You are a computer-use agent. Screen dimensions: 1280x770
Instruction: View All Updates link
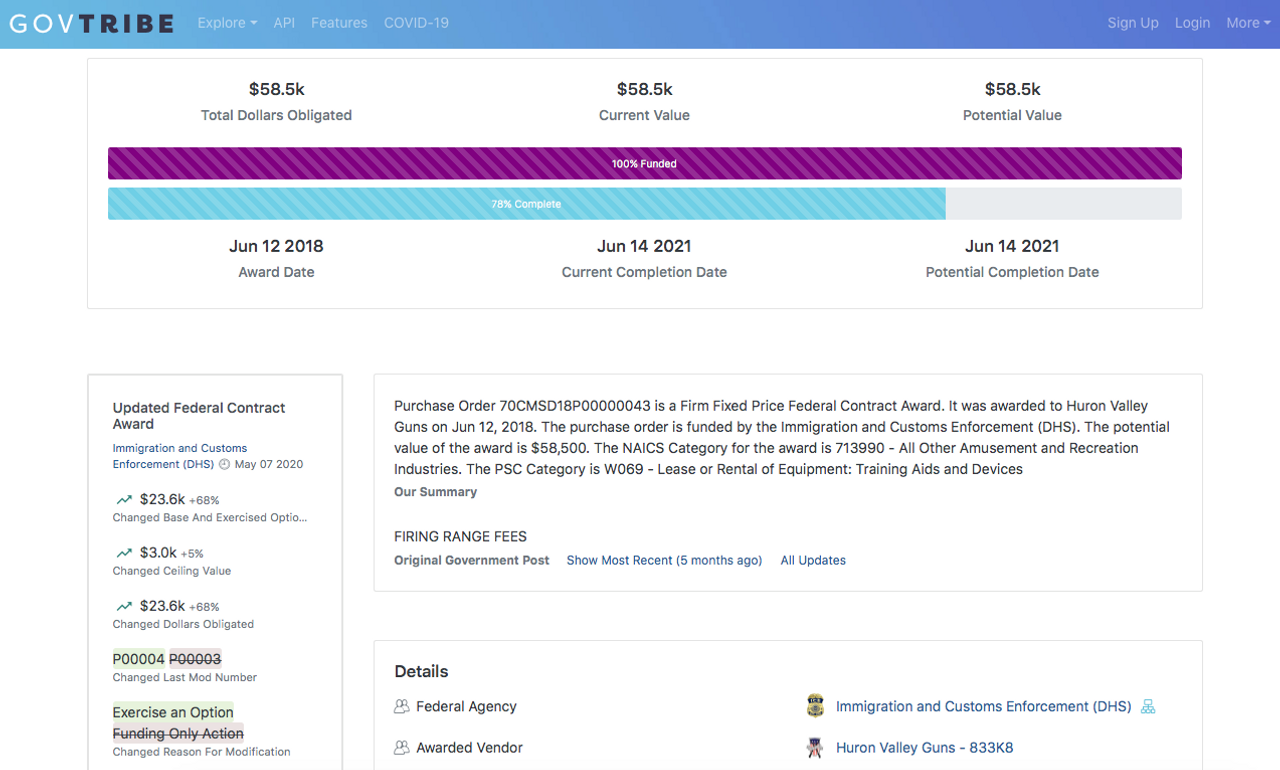(x=813, y=561)
